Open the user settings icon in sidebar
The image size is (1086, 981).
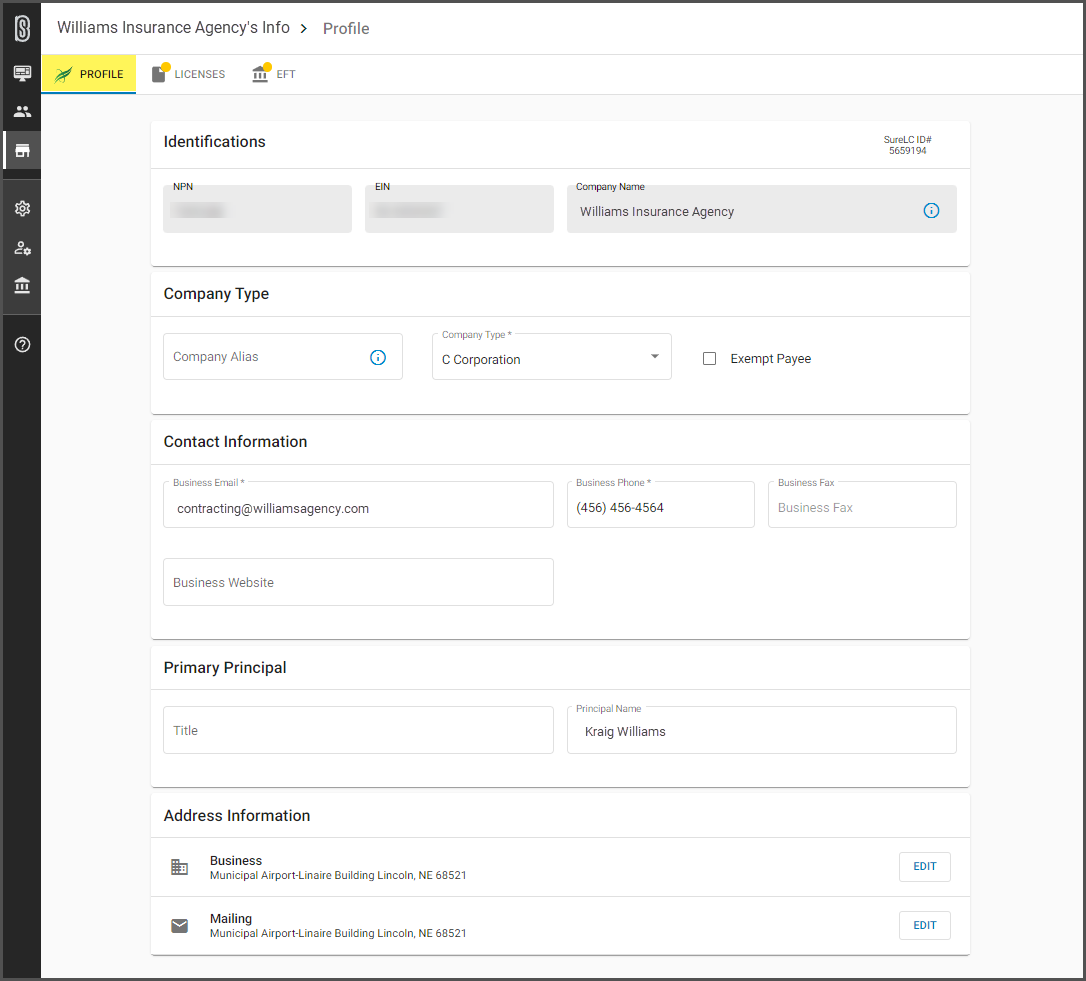[x=22, y=247]
